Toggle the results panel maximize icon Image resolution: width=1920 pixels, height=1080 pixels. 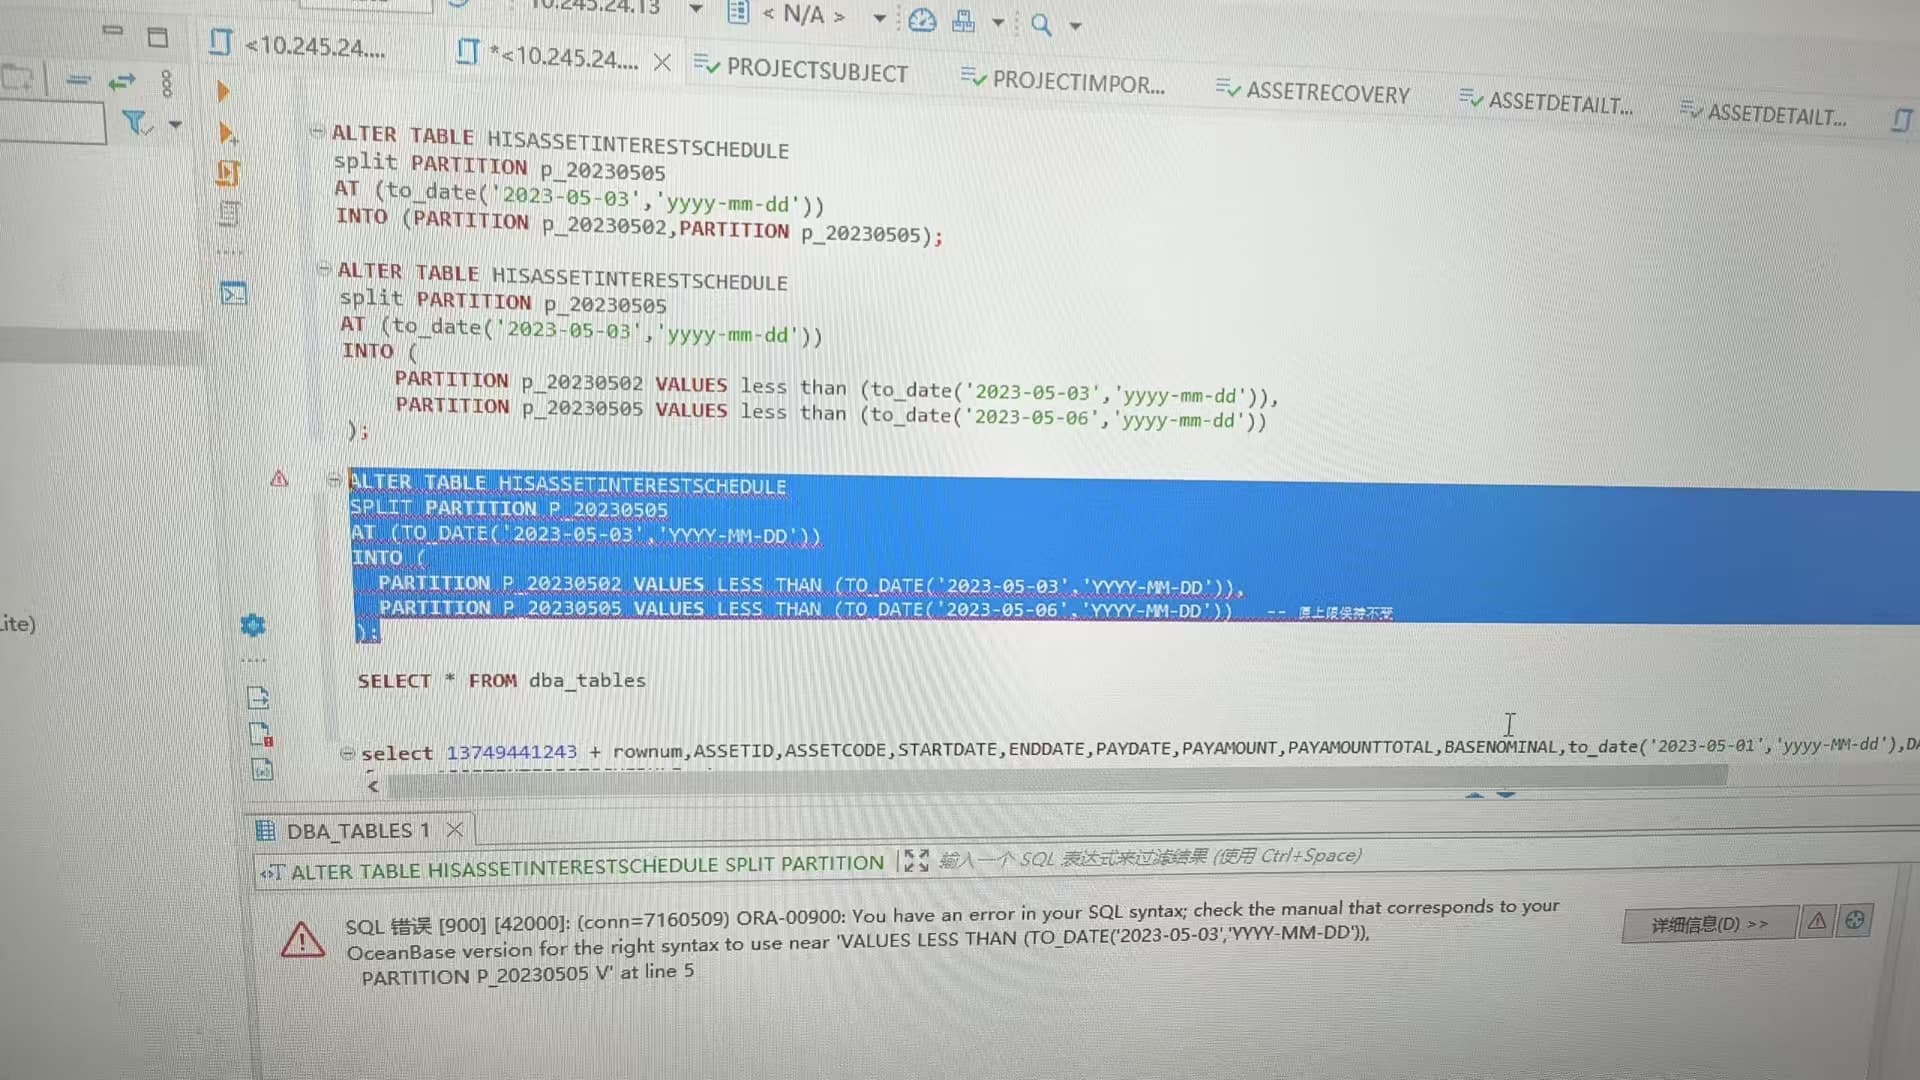916,860
